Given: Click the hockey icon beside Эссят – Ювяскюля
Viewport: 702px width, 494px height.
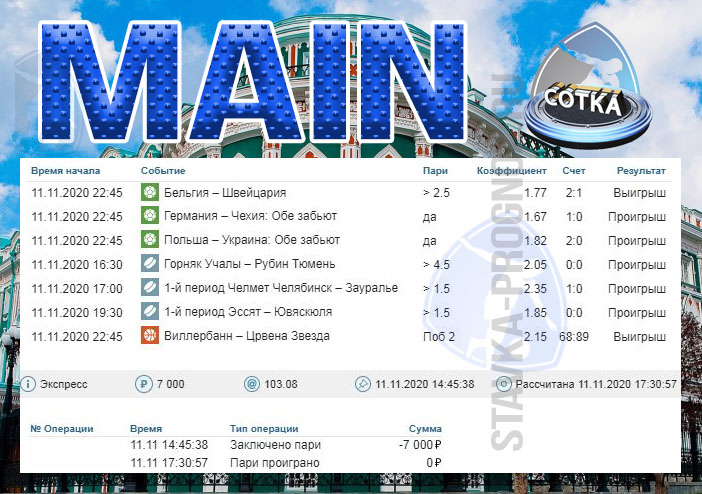Looking at the screenshot, I should [x=150, y=311].
